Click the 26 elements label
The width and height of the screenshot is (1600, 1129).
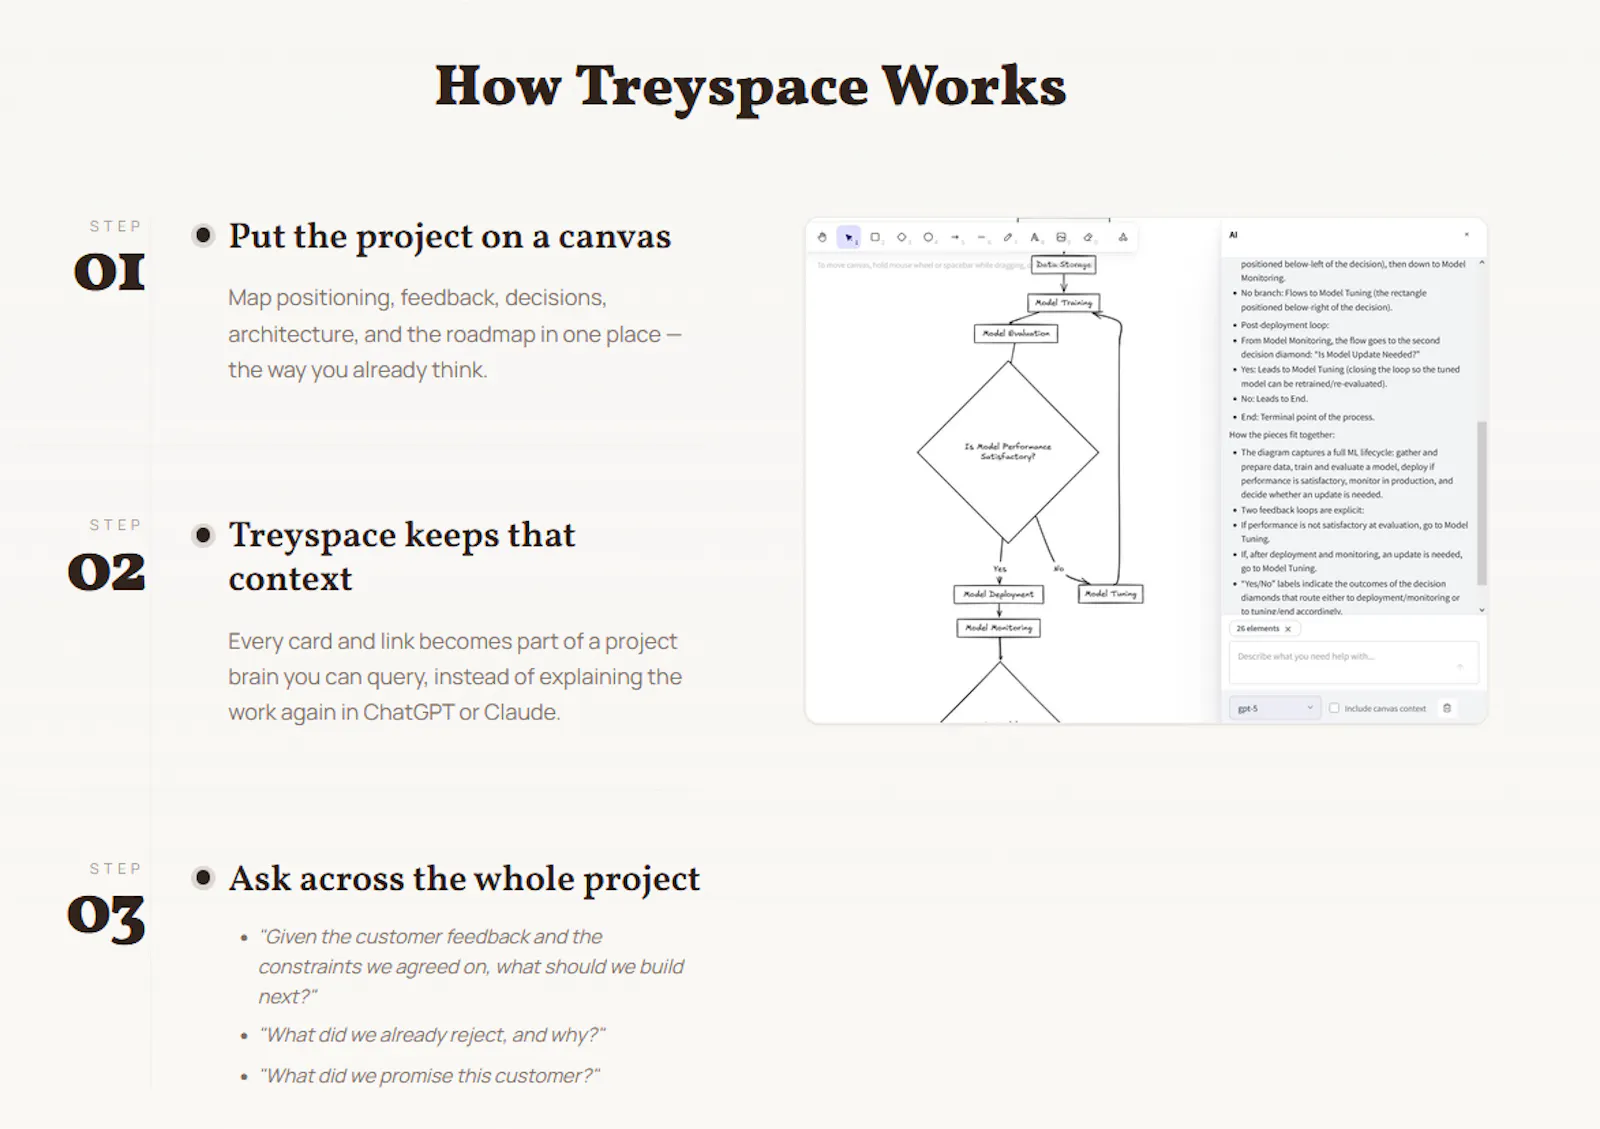coord(1257,629)
